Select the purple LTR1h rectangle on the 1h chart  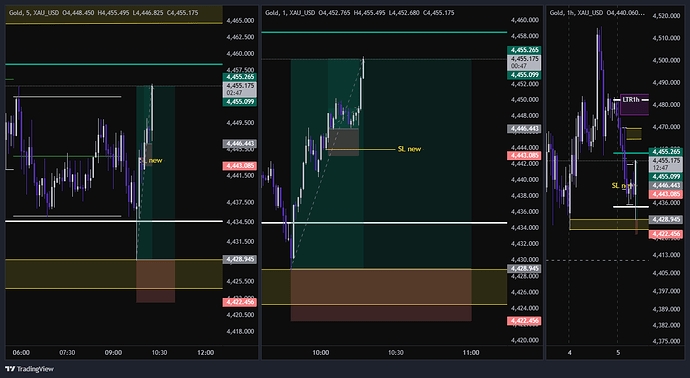tap(634, 105)
